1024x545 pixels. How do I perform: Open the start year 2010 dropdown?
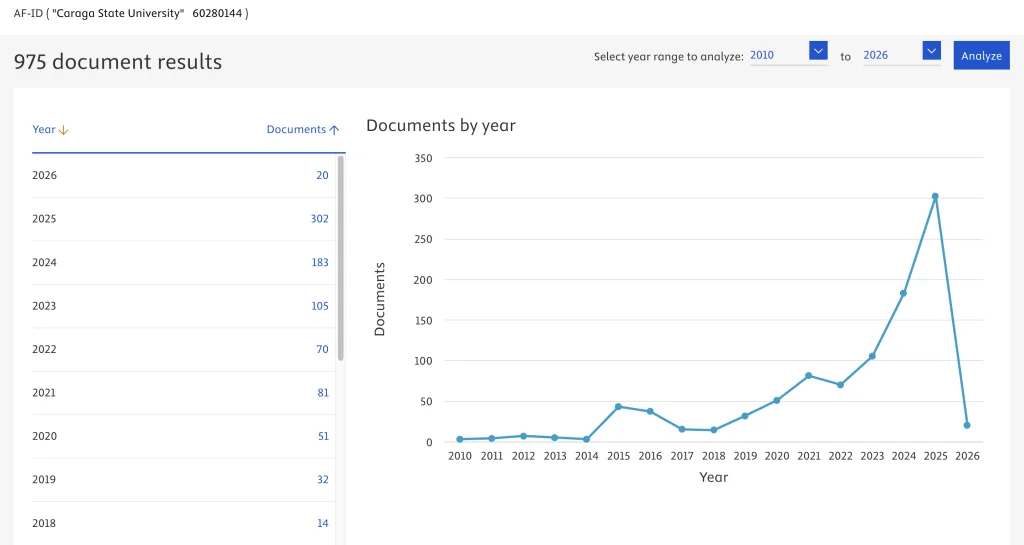coord(818,51)
